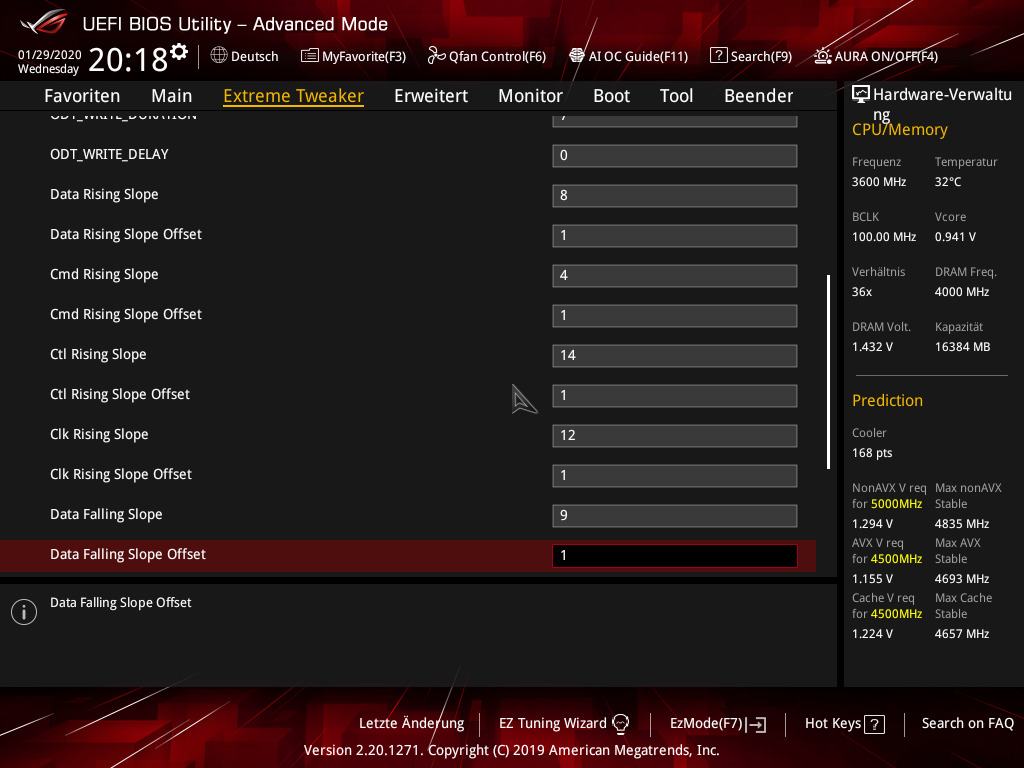Click the BCLK 100.00 MHz value
The height and width of the screenshot is (768, 1024).
884,237
